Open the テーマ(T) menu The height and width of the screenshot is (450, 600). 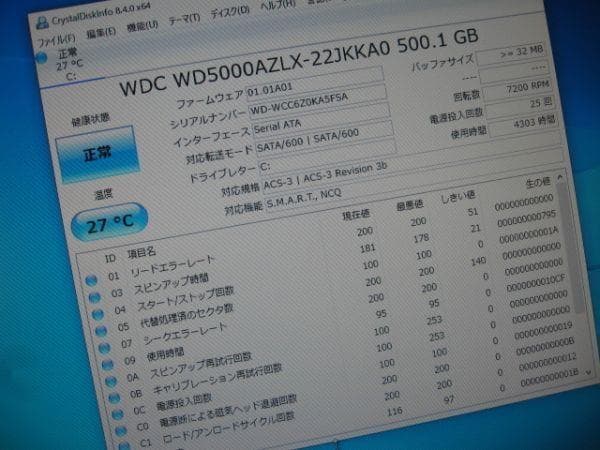point(184,20)
